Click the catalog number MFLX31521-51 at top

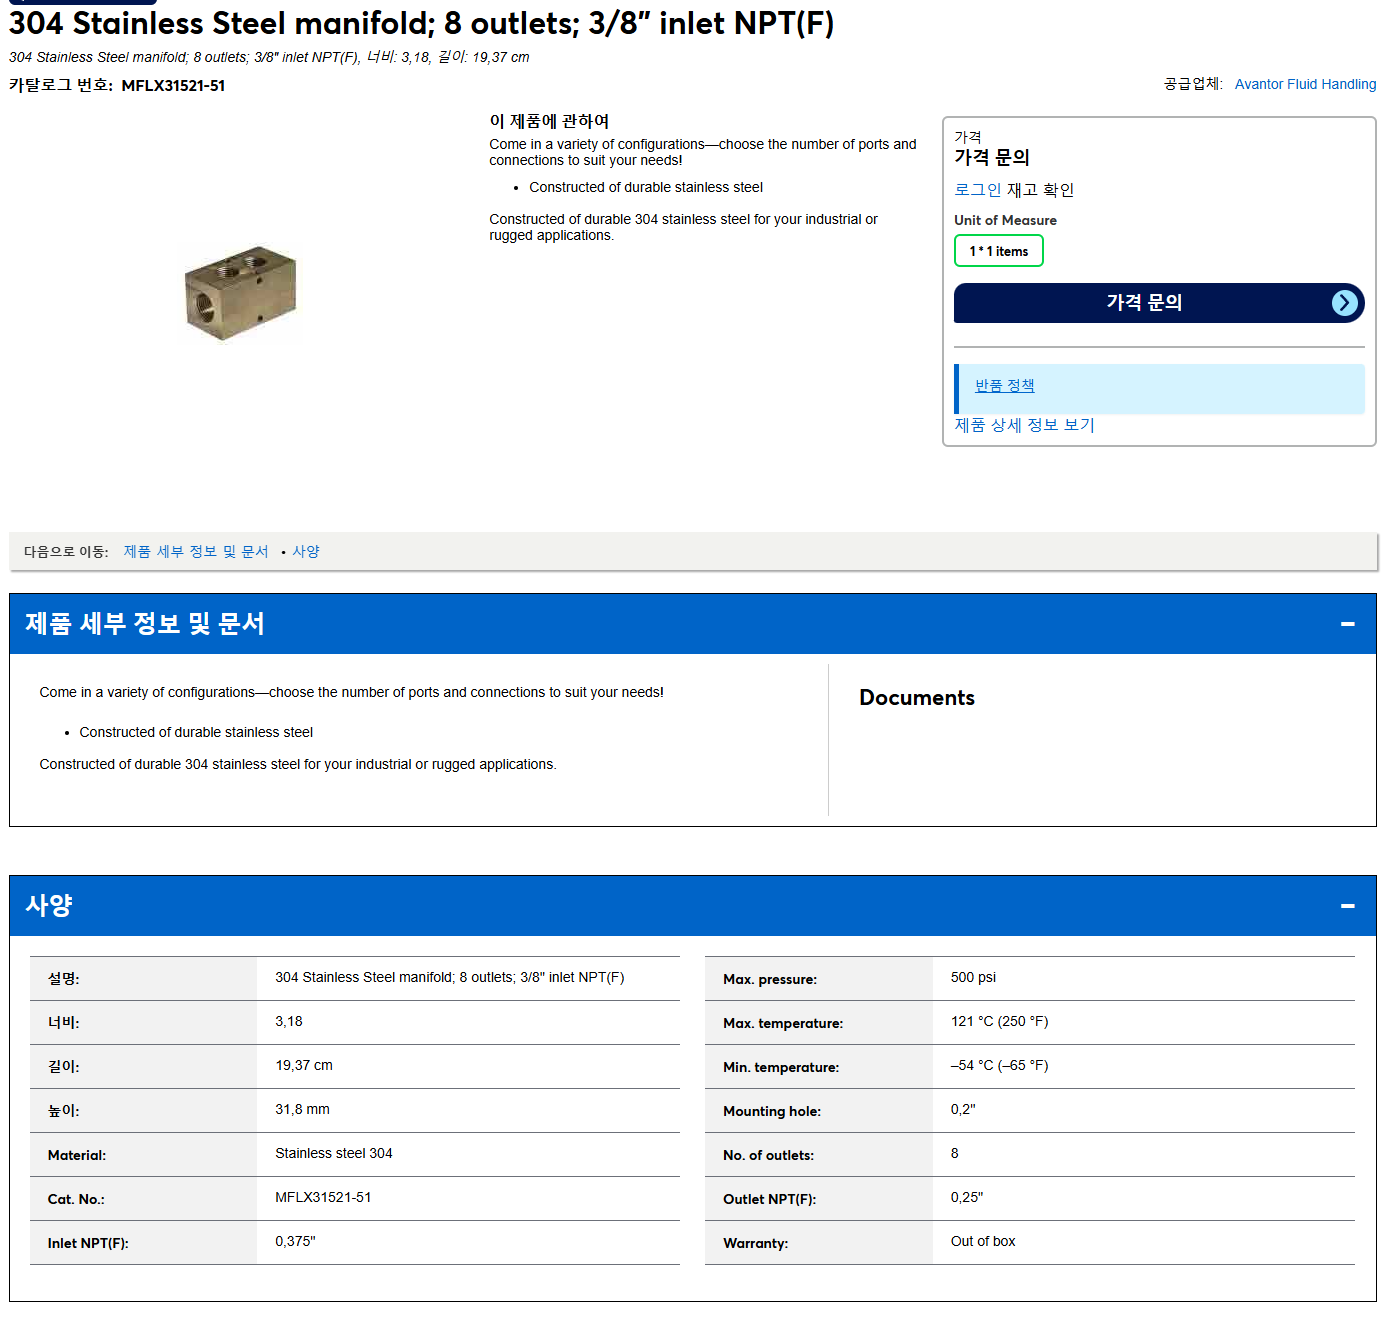[x=173, y=86]
